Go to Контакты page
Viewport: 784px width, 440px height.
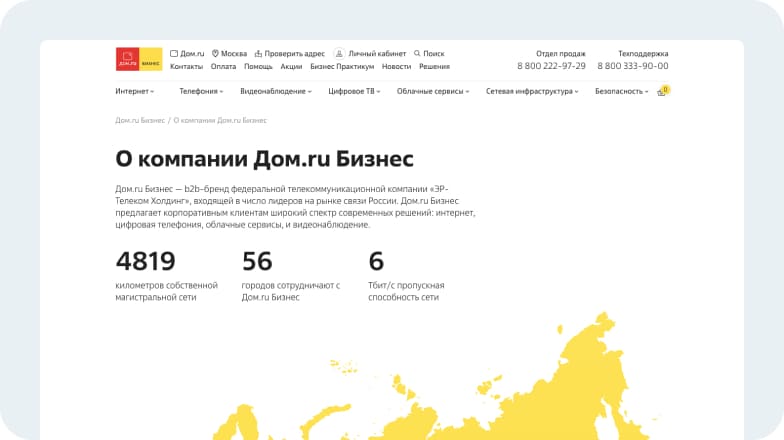[186, 66]
